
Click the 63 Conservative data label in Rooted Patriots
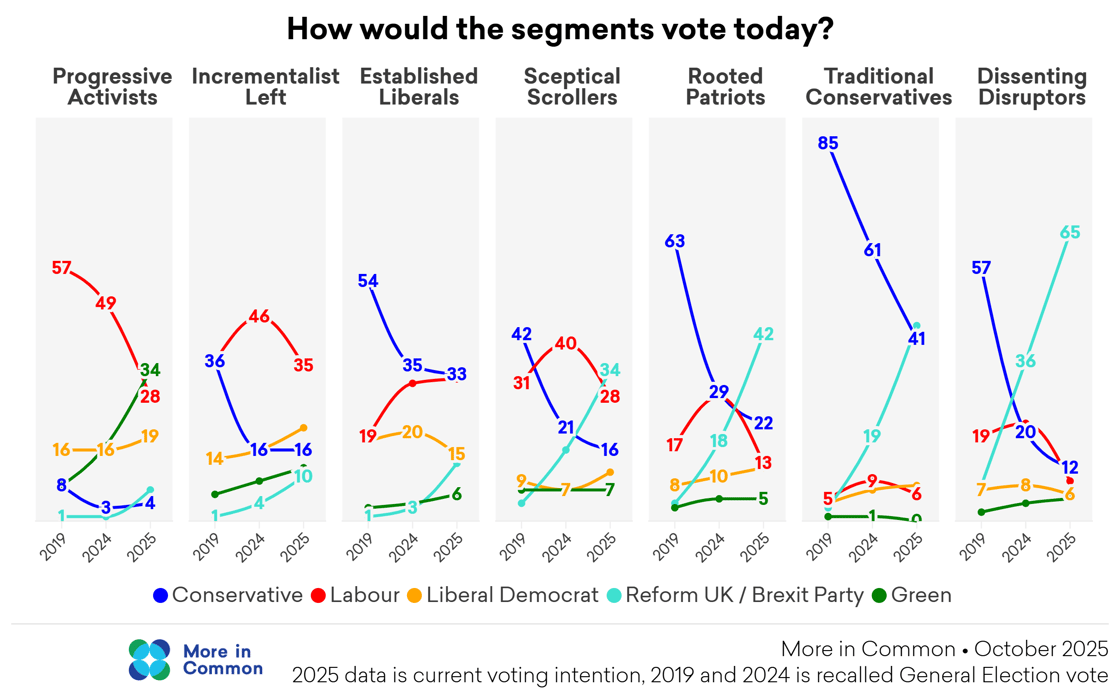(674, 241)
